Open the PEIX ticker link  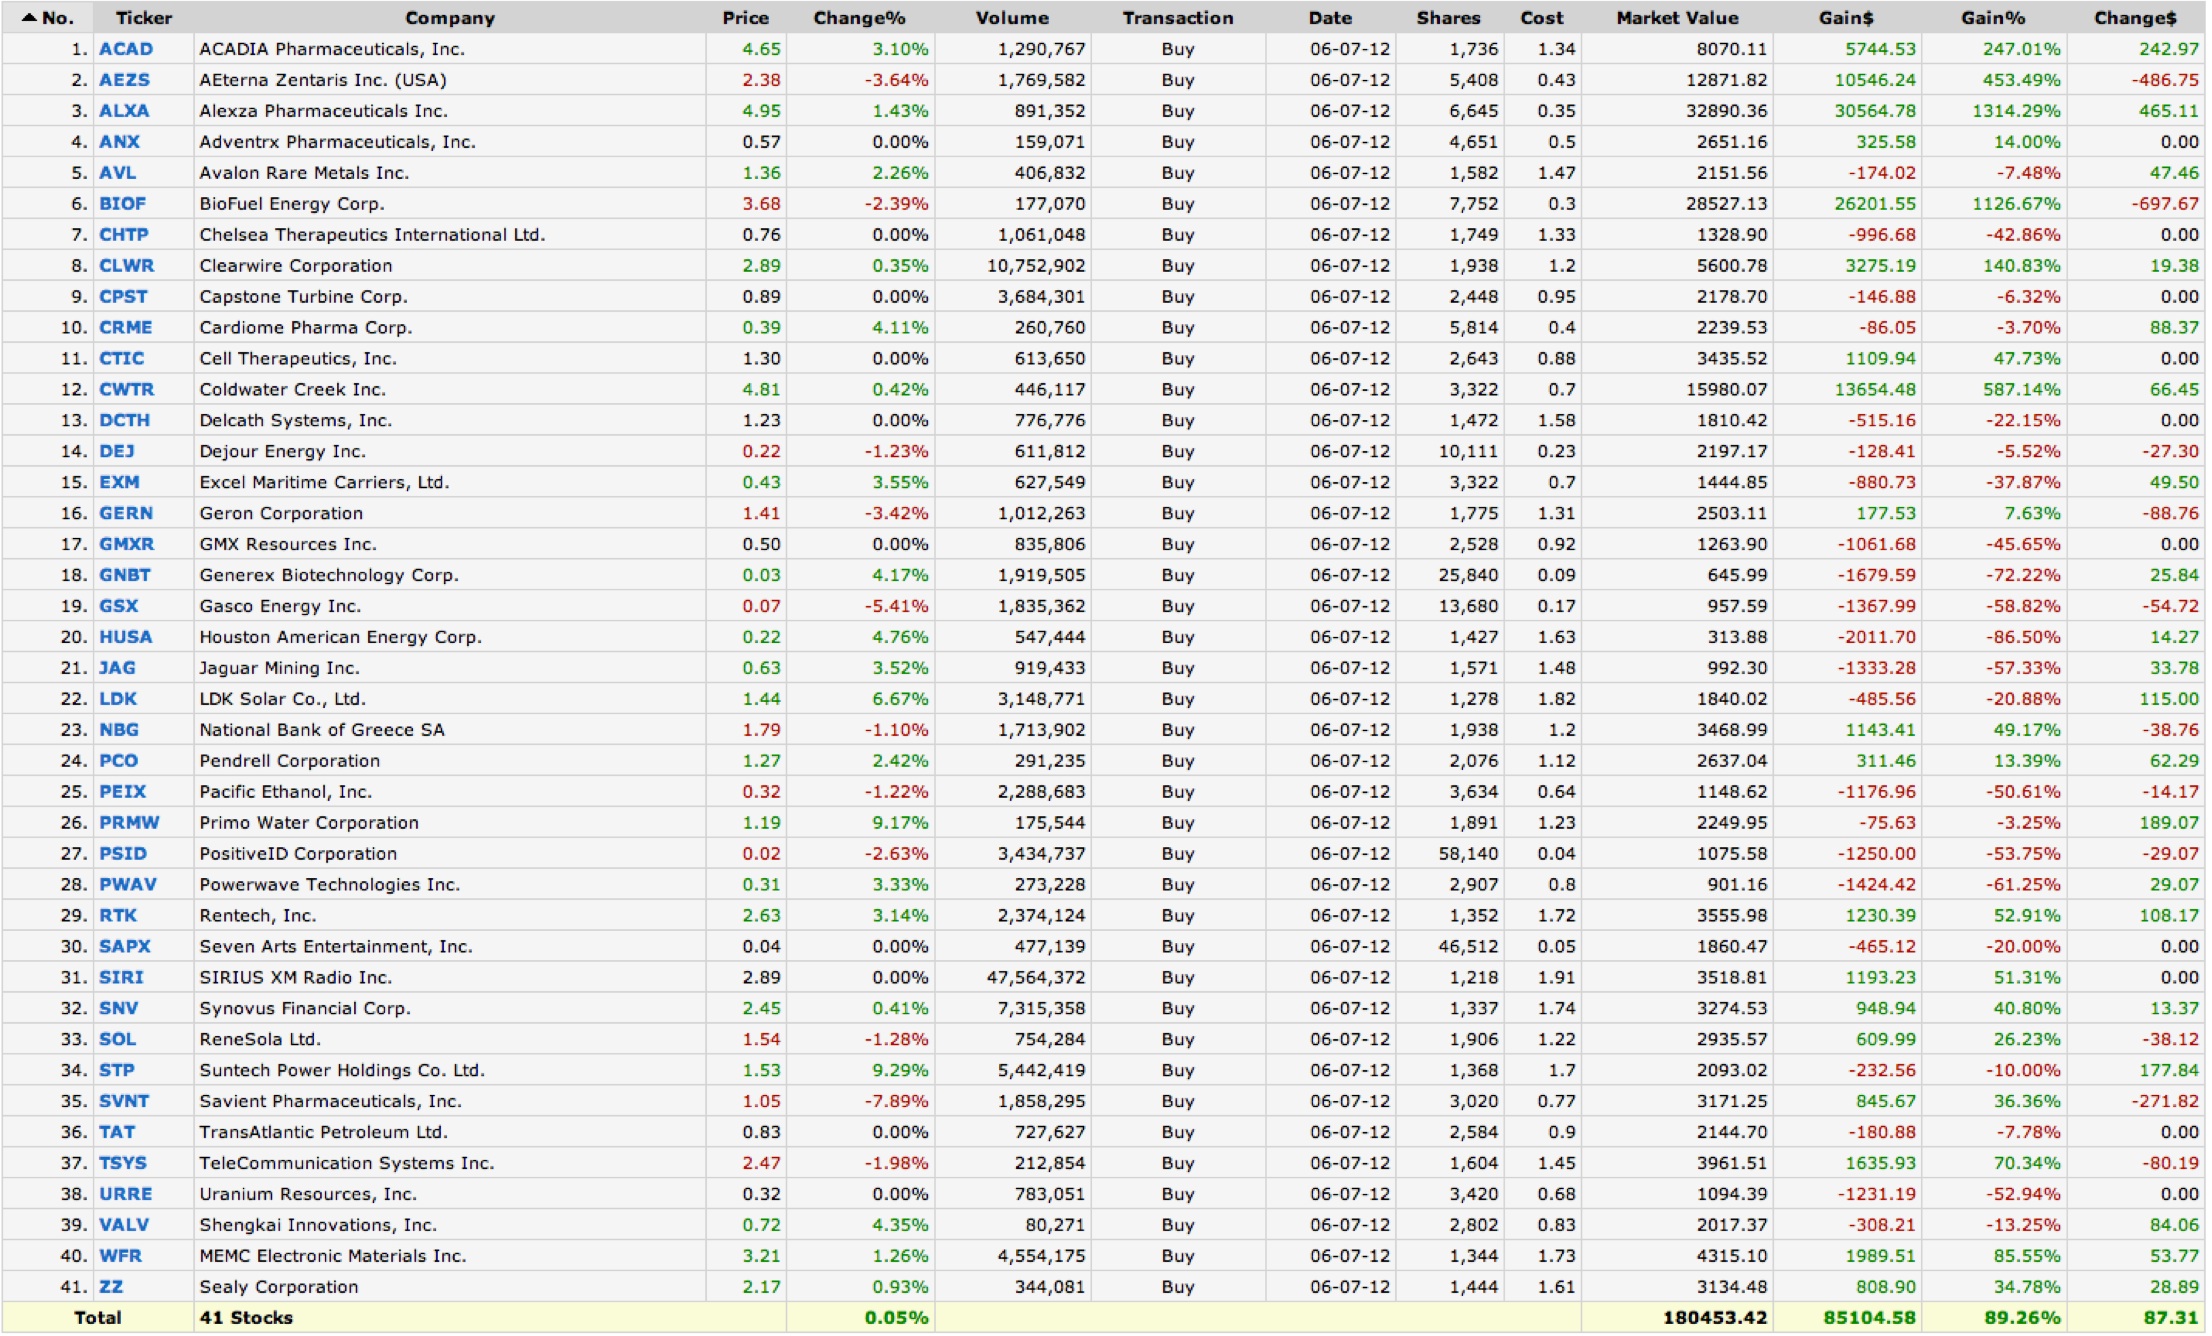(x=122, y=793)
